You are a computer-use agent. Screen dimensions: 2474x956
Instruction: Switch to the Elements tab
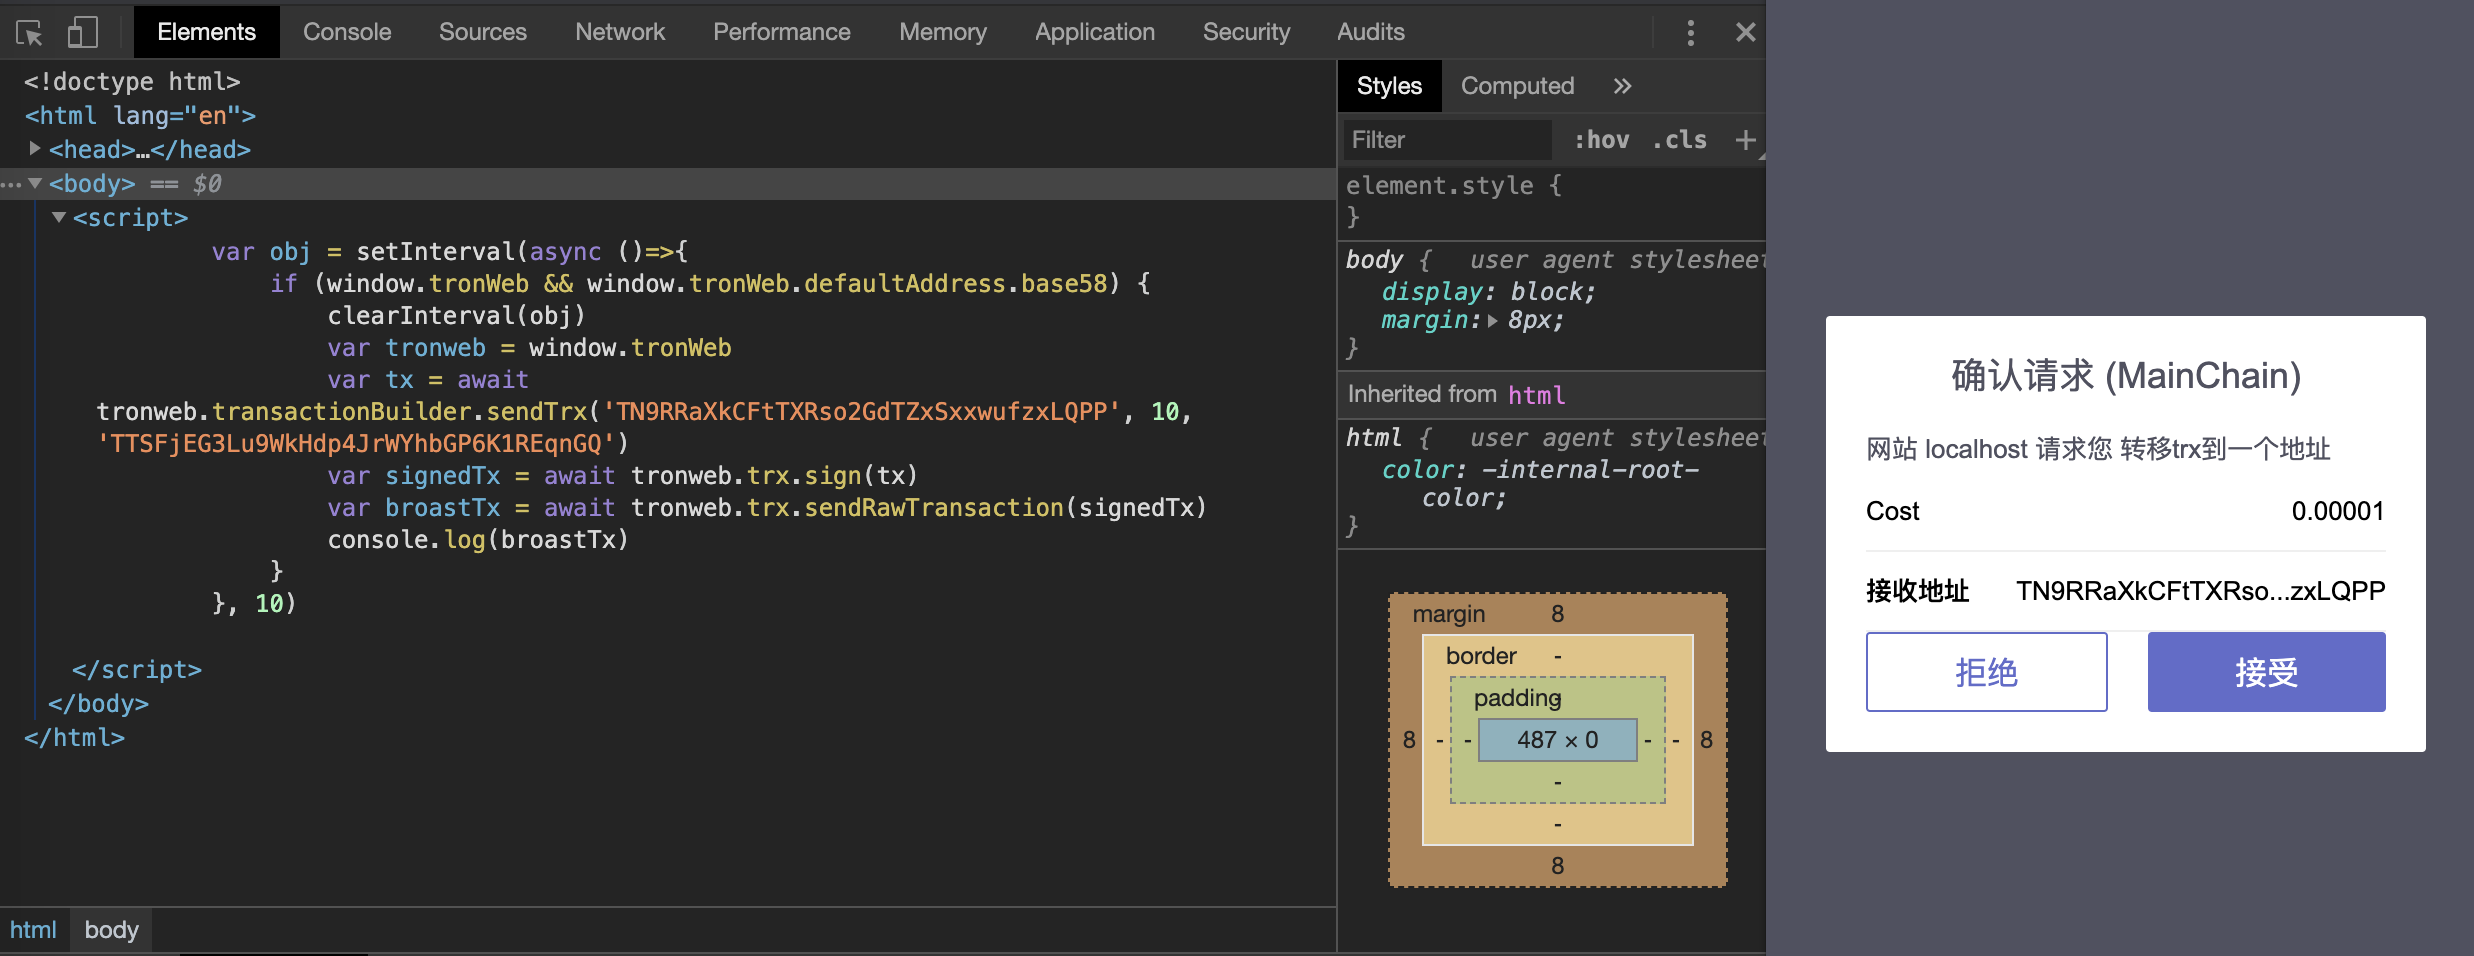pyautogui.click(x=207, y=32)
